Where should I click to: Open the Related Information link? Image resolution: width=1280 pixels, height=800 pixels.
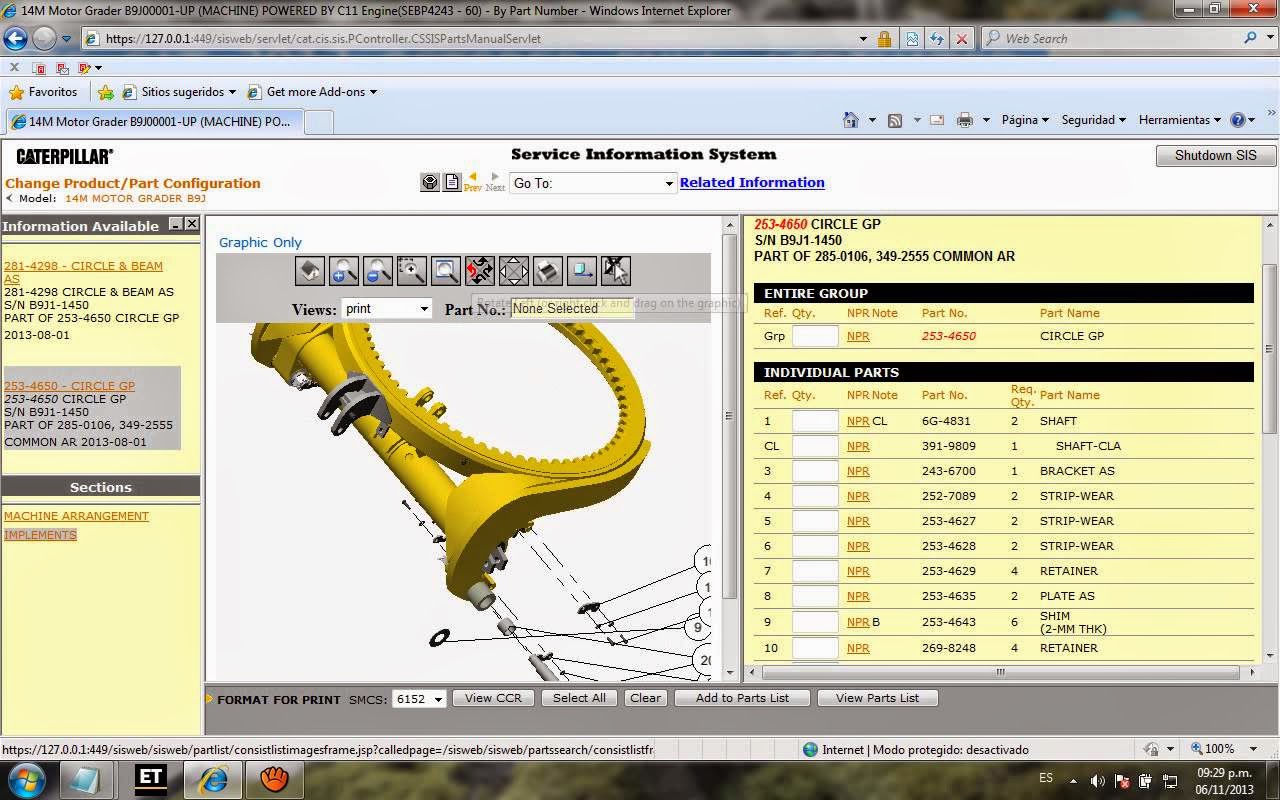pyautogui.click(x=752, y=182)
